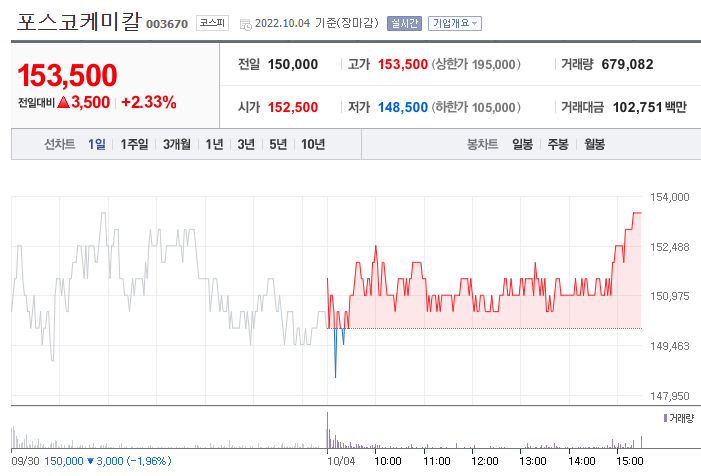Select the 3개월 line chart tab
The image size is (701, 476).
pos(177,144)
